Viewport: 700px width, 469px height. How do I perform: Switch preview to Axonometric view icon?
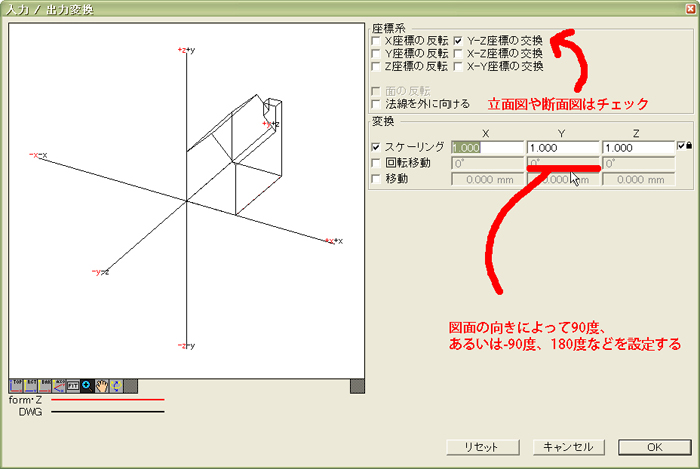coord(59,386)
